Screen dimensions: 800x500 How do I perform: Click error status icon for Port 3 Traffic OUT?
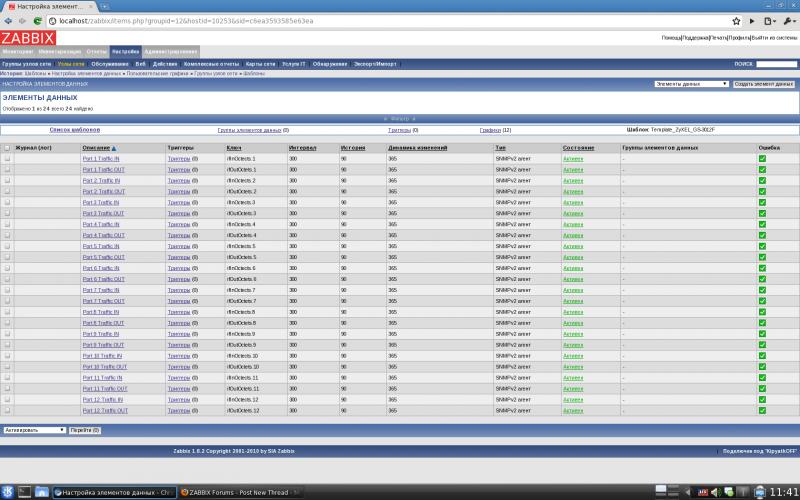coord(762,213)
